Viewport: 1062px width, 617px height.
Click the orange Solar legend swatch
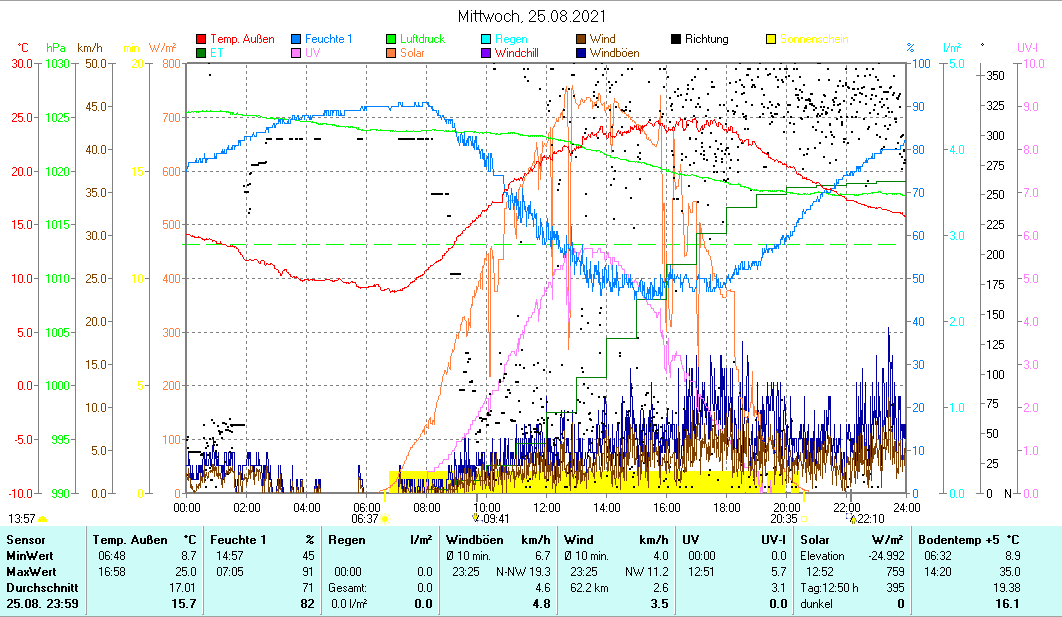(x=392, y=53)
